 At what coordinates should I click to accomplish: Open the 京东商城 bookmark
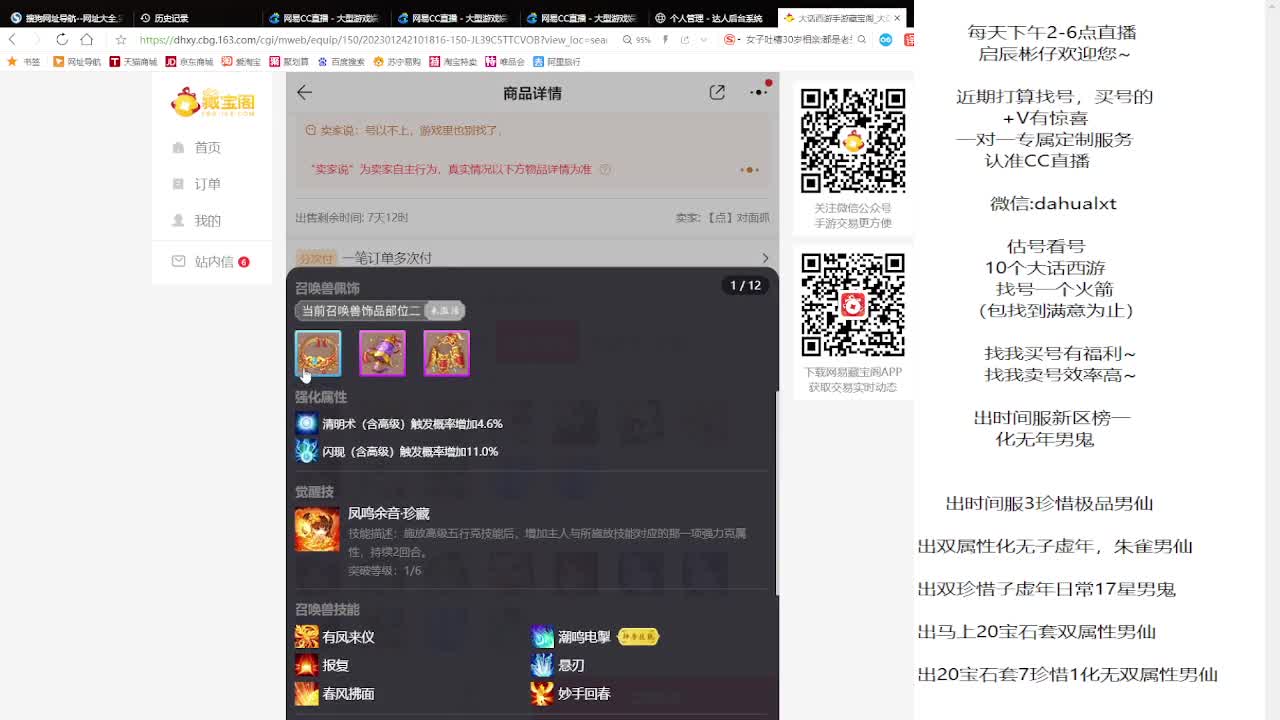189,62
